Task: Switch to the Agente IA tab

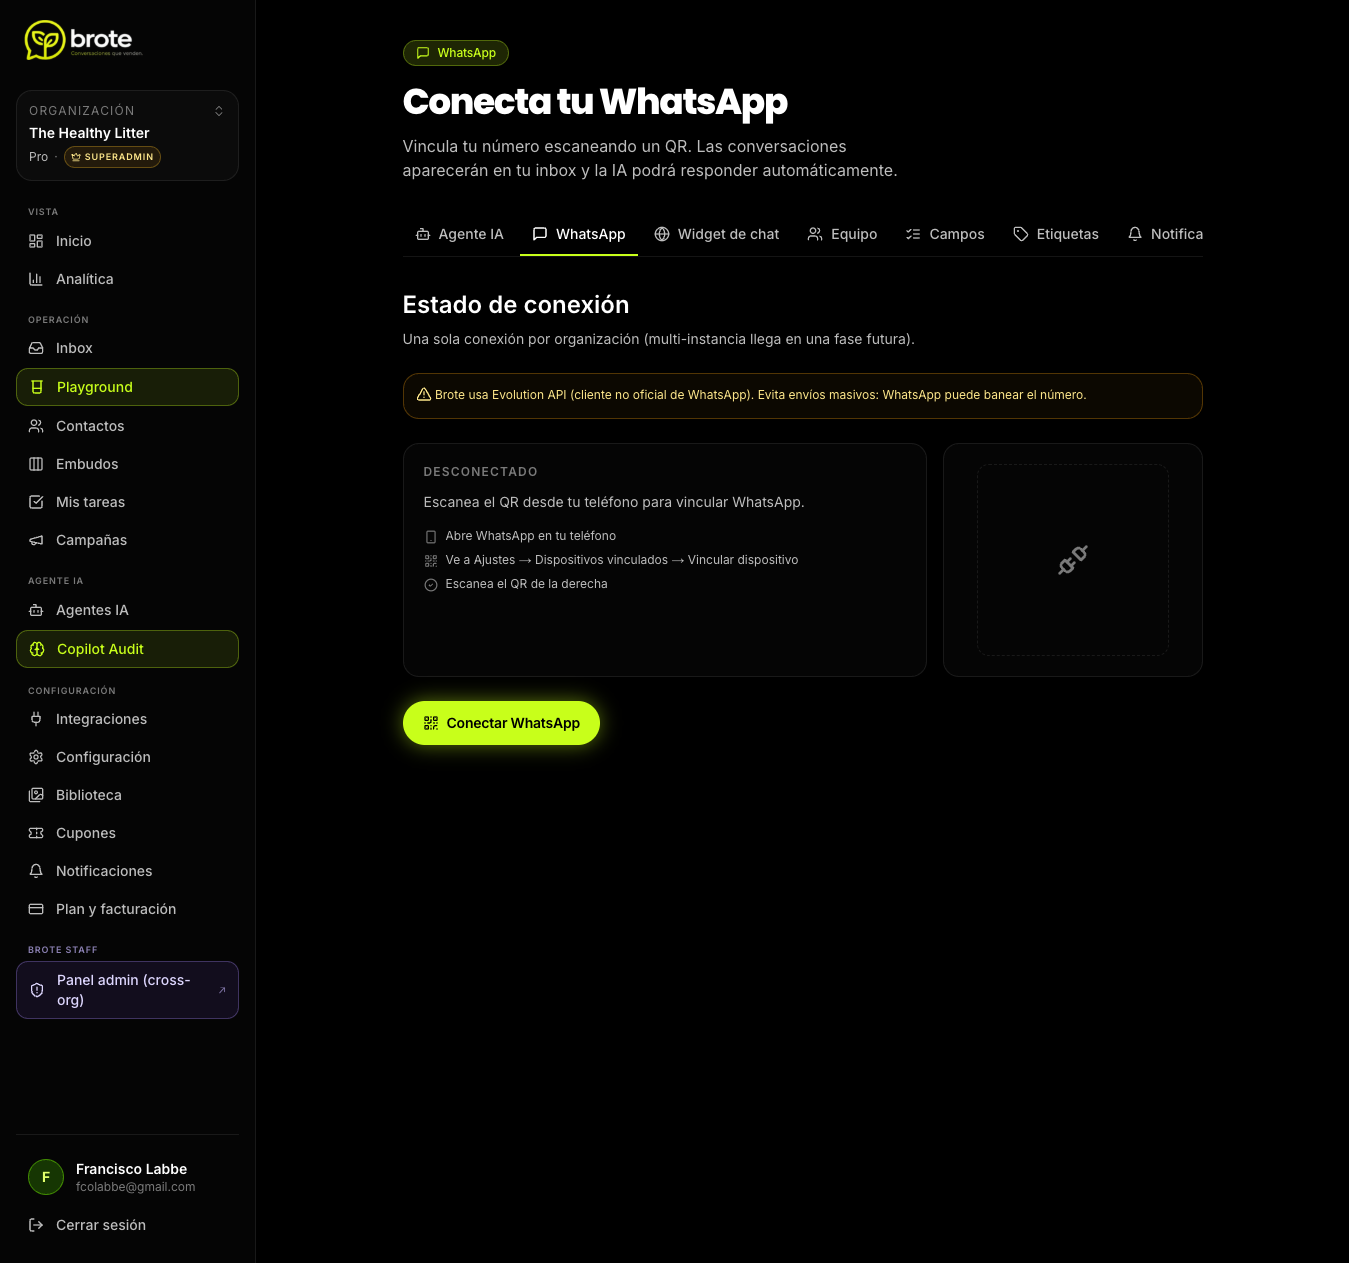Action: click(459, 234)
